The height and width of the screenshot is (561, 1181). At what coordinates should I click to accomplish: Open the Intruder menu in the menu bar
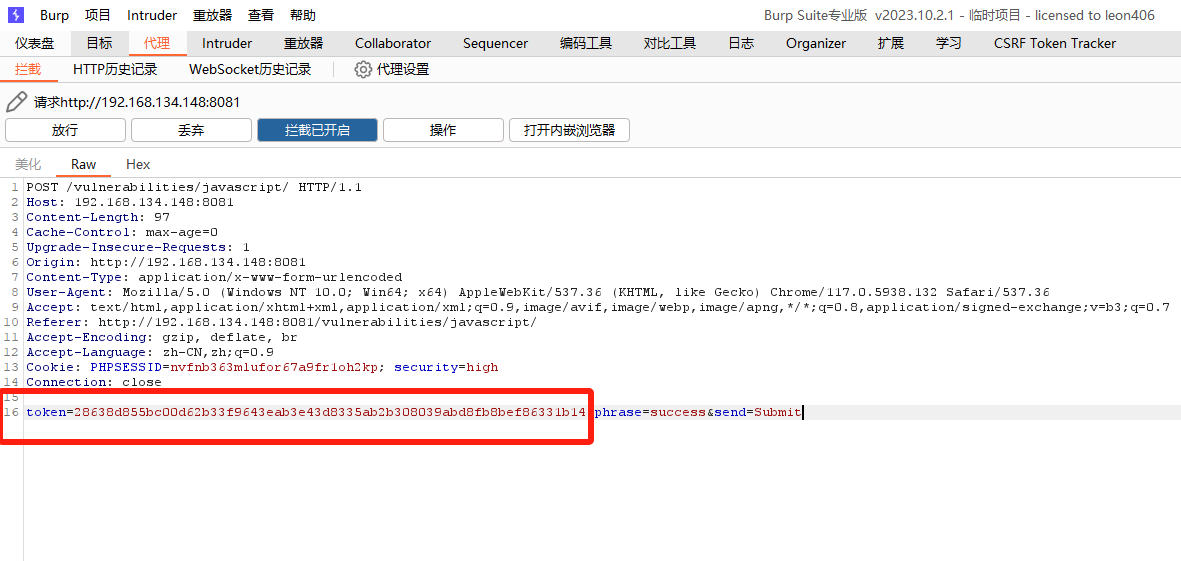pyautogui.click(x=152, y=15)
